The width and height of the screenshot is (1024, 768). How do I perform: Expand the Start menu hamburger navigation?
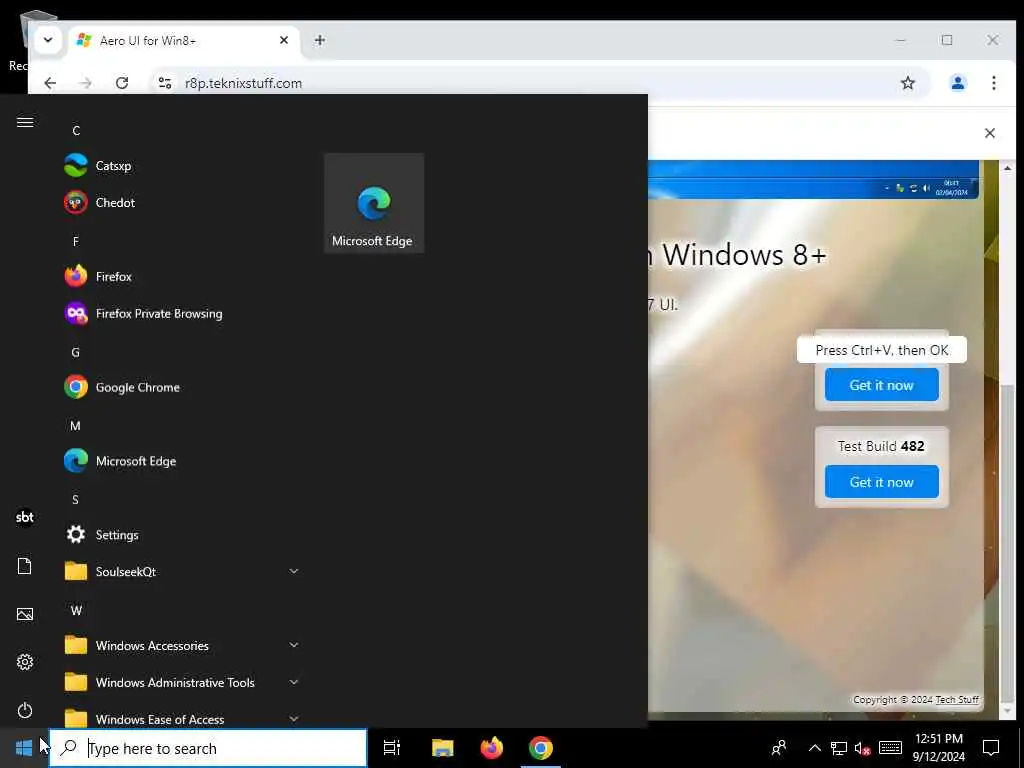(x=25, y=122)
